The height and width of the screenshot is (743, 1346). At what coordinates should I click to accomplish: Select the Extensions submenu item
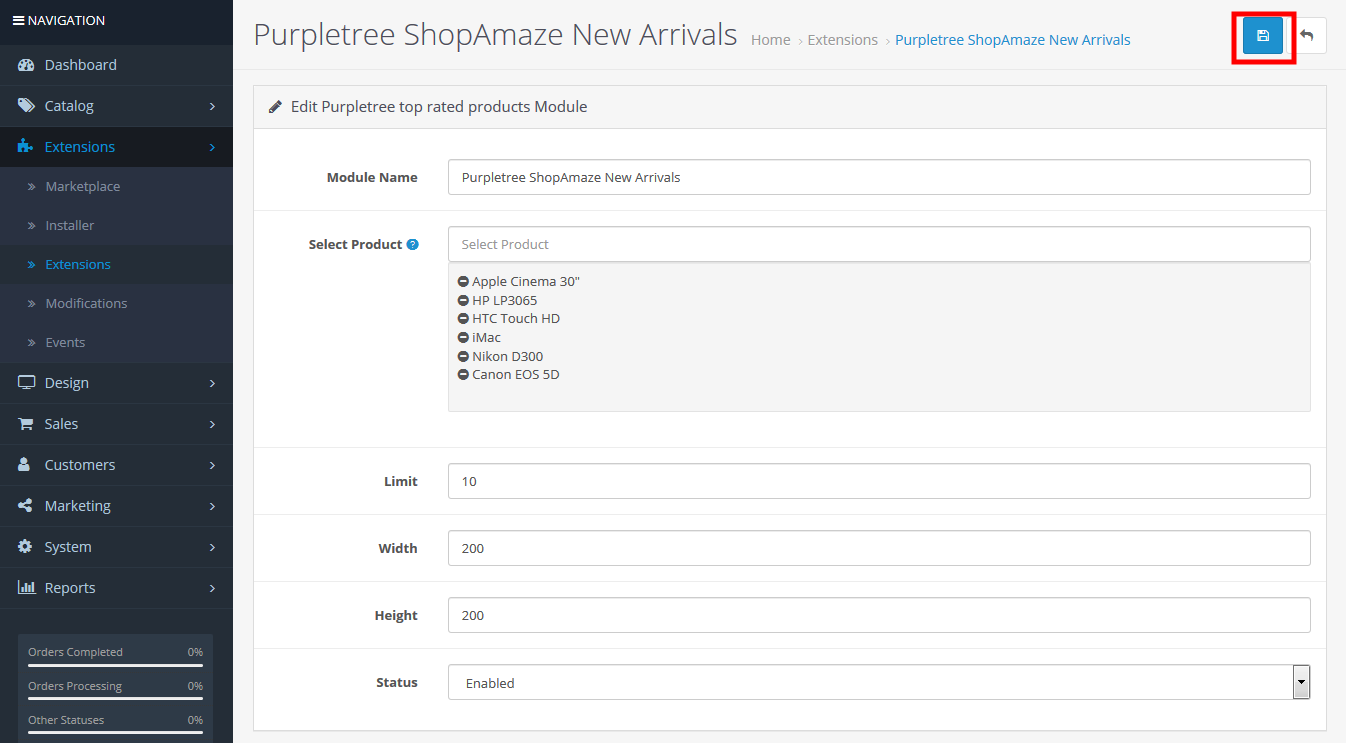78,265
